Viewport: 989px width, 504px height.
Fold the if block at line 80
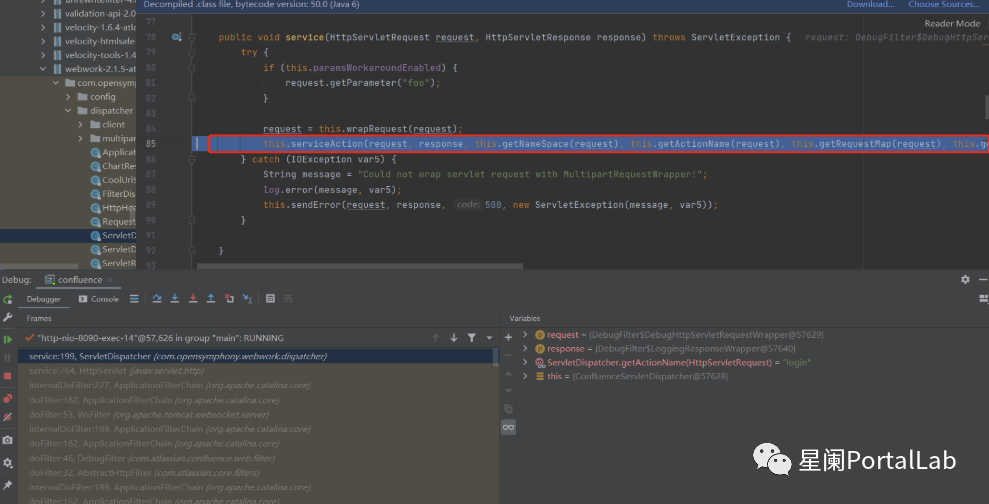(191, 67)
